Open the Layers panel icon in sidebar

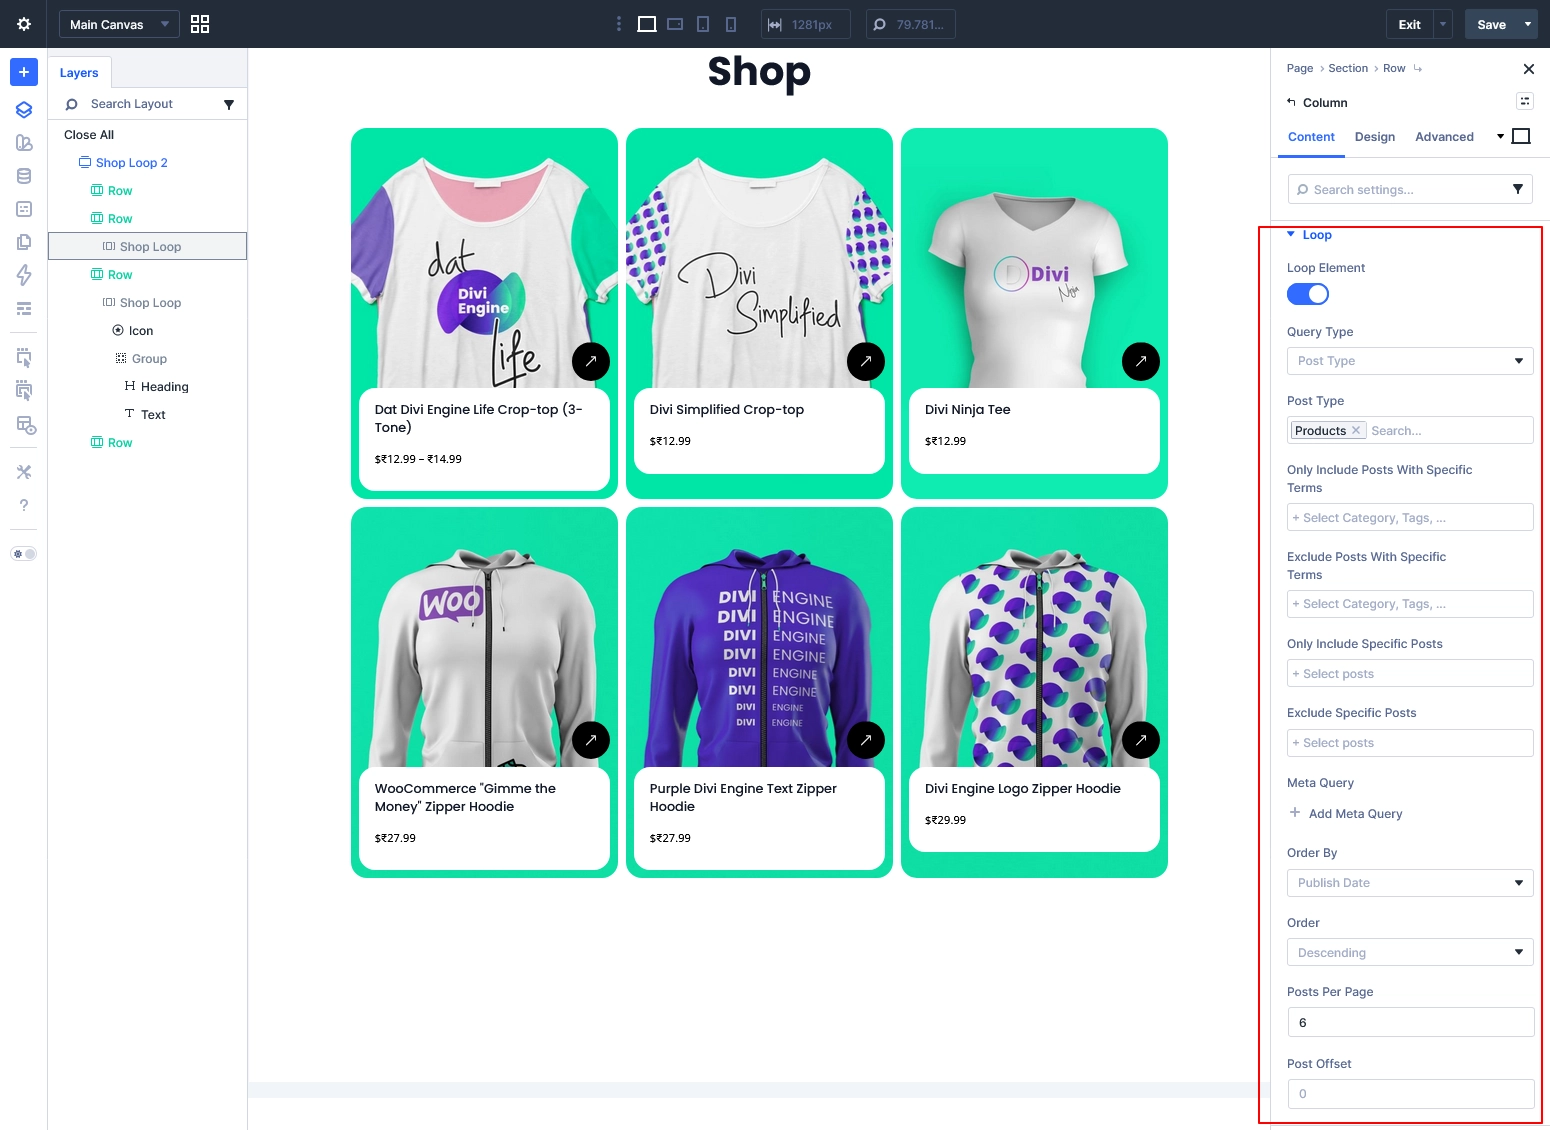[x=23, y=110]
